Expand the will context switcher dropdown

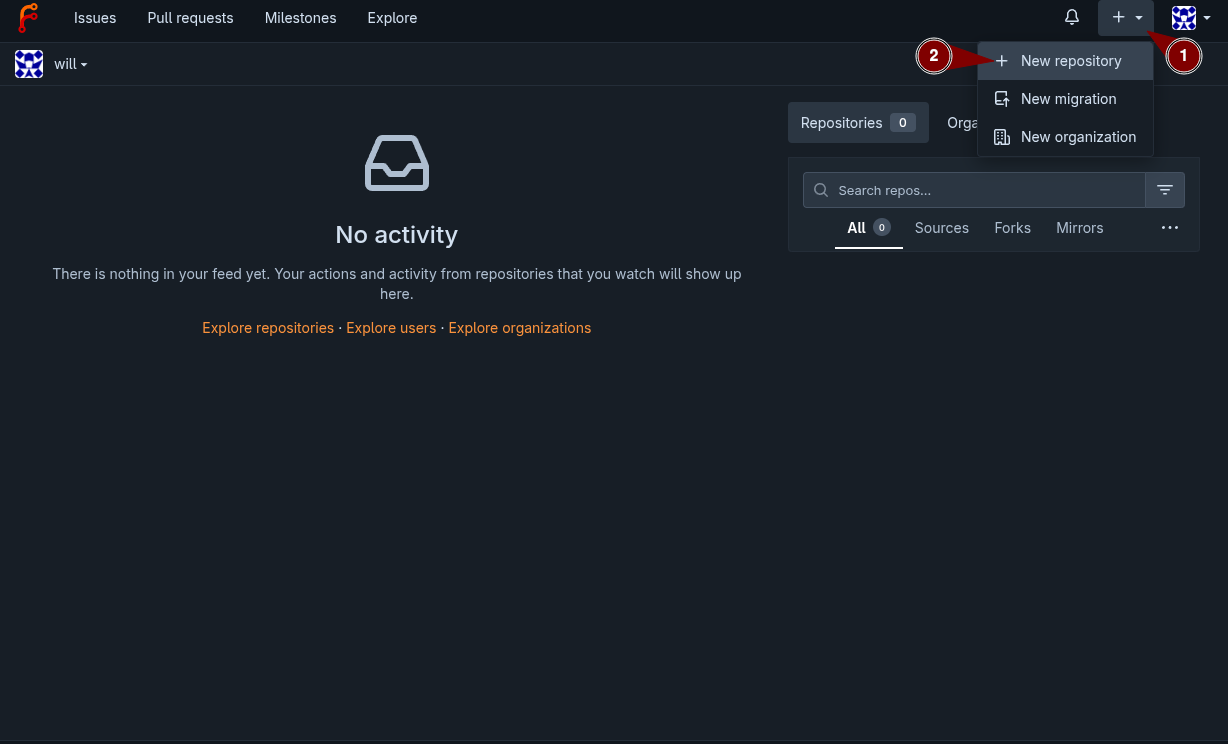(x=71, y=64)
